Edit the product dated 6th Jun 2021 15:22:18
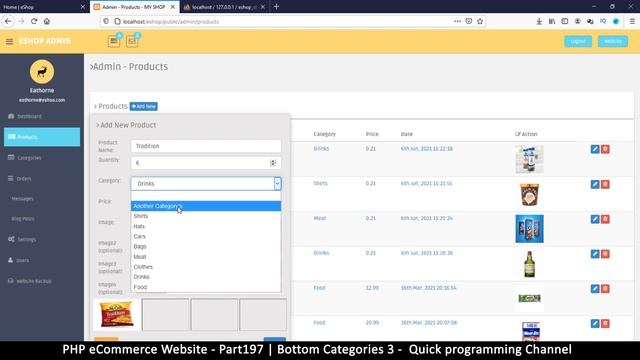 [x=595, y=149]
